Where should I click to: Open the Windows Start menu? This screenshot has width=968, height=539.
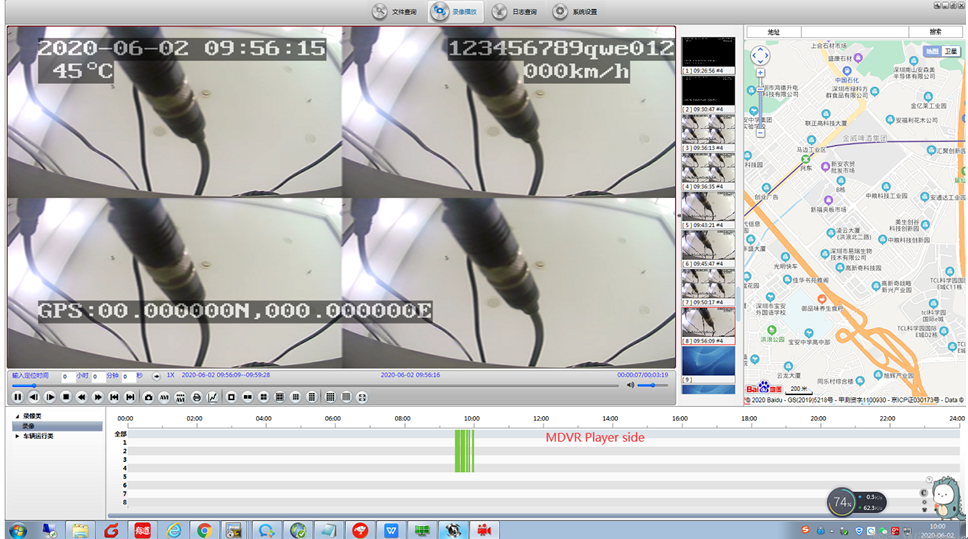(x=18, y=530)
